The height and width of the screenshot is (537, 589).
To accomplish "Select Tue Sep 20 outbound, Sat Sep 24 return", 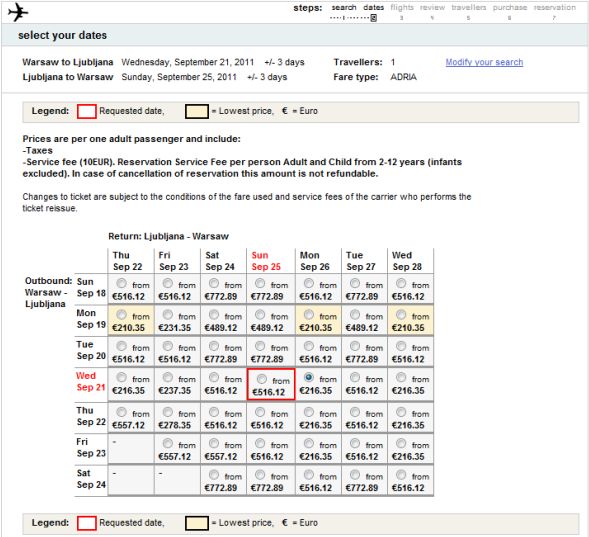I will point(214,345).
